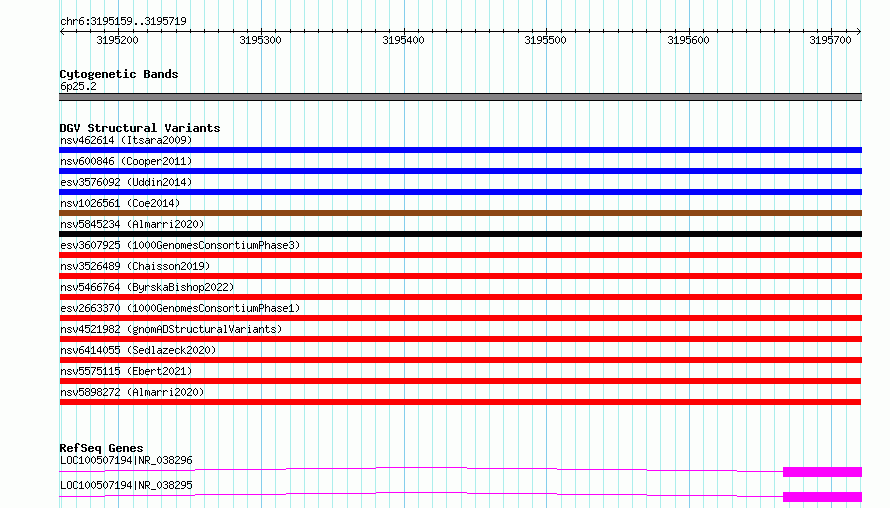Select red bar for nsv4521982
The image size is (890, 508).
point(460,339)
